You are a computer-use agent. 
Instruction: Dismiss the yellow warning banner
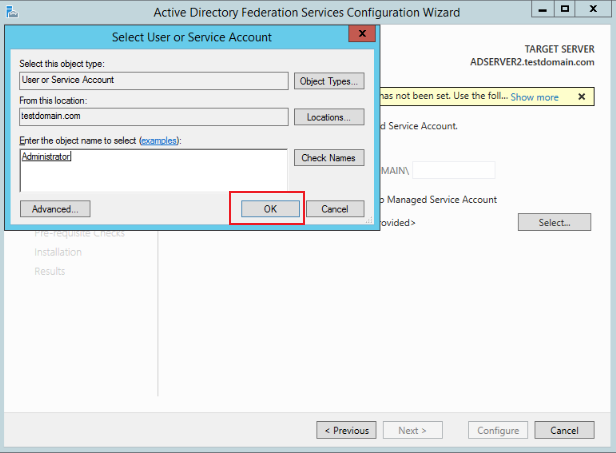pos(582,97)
